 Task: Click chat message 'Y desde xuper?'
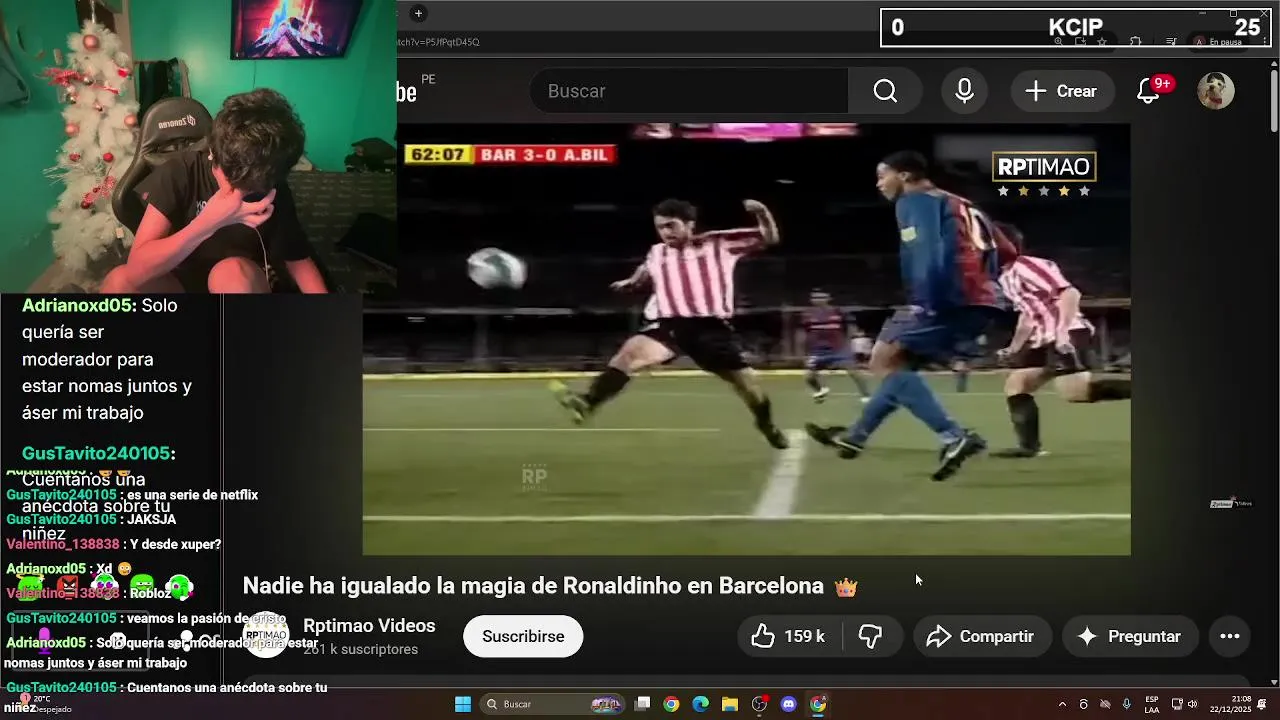point(175,544)
